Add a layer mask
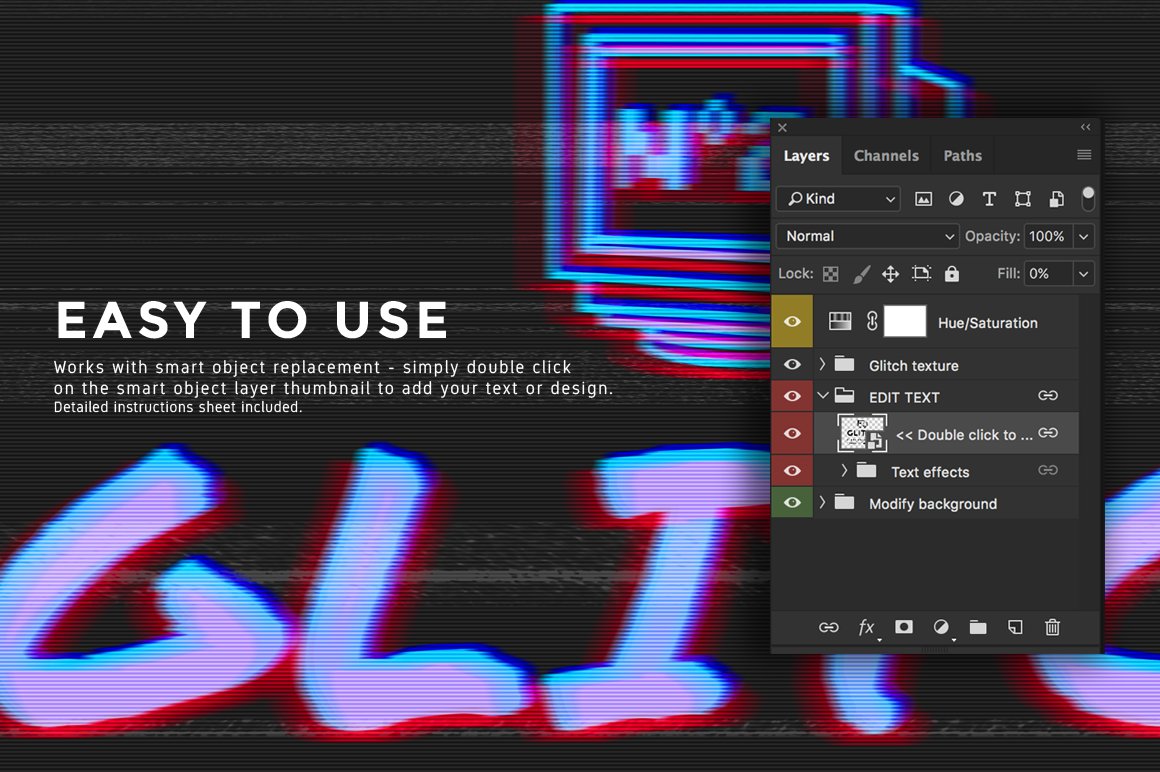 click(x=904, y=627)
